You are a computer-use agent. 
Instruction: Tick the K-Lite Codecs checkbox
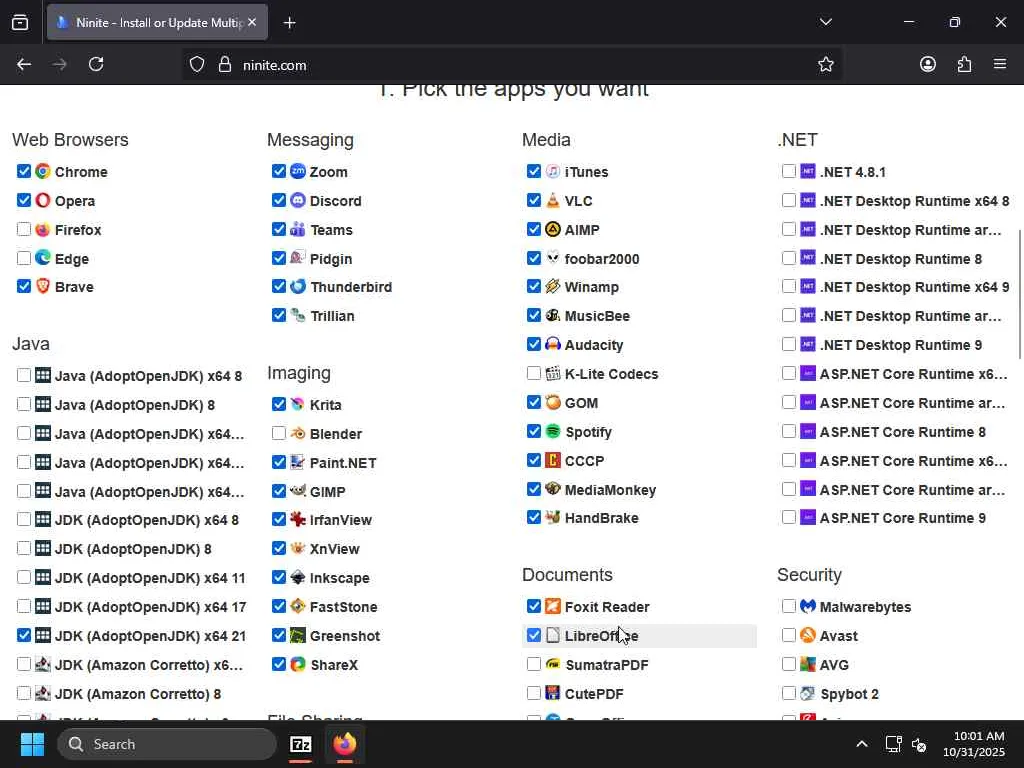click(534, 373)
